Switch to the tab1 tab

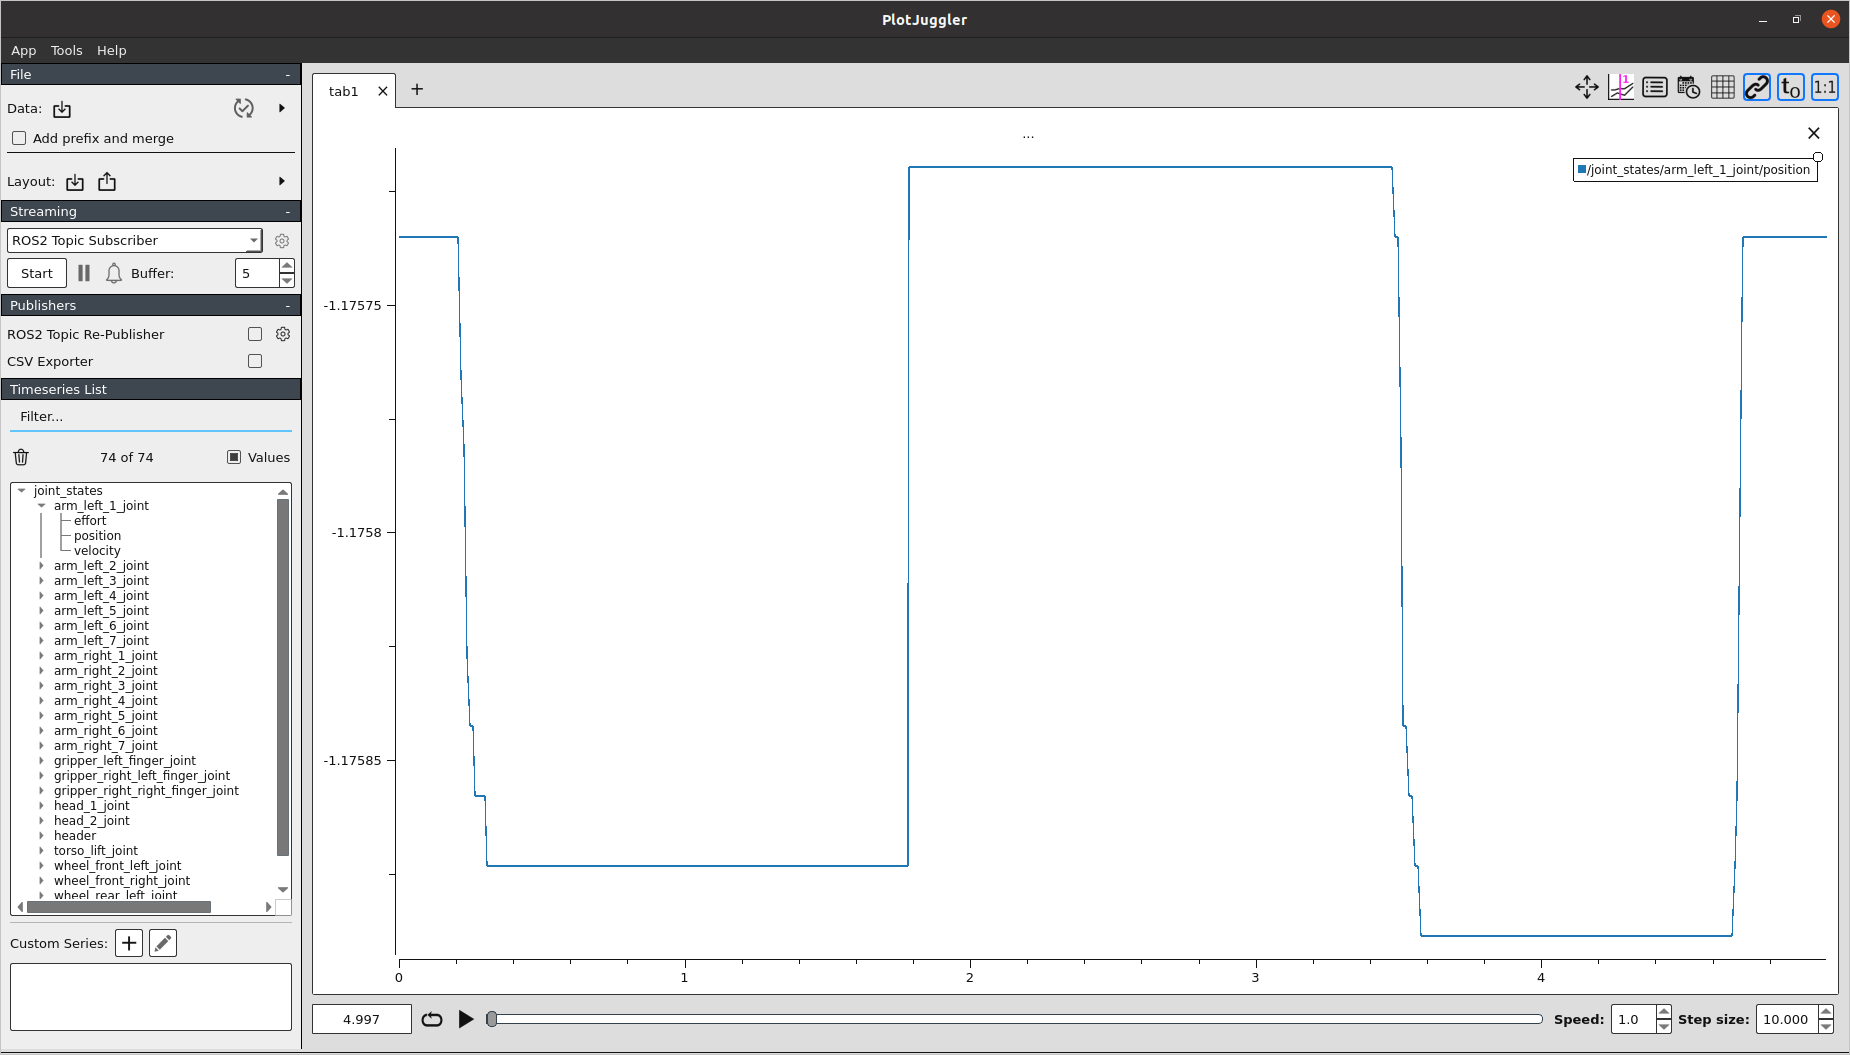[343, 91]
